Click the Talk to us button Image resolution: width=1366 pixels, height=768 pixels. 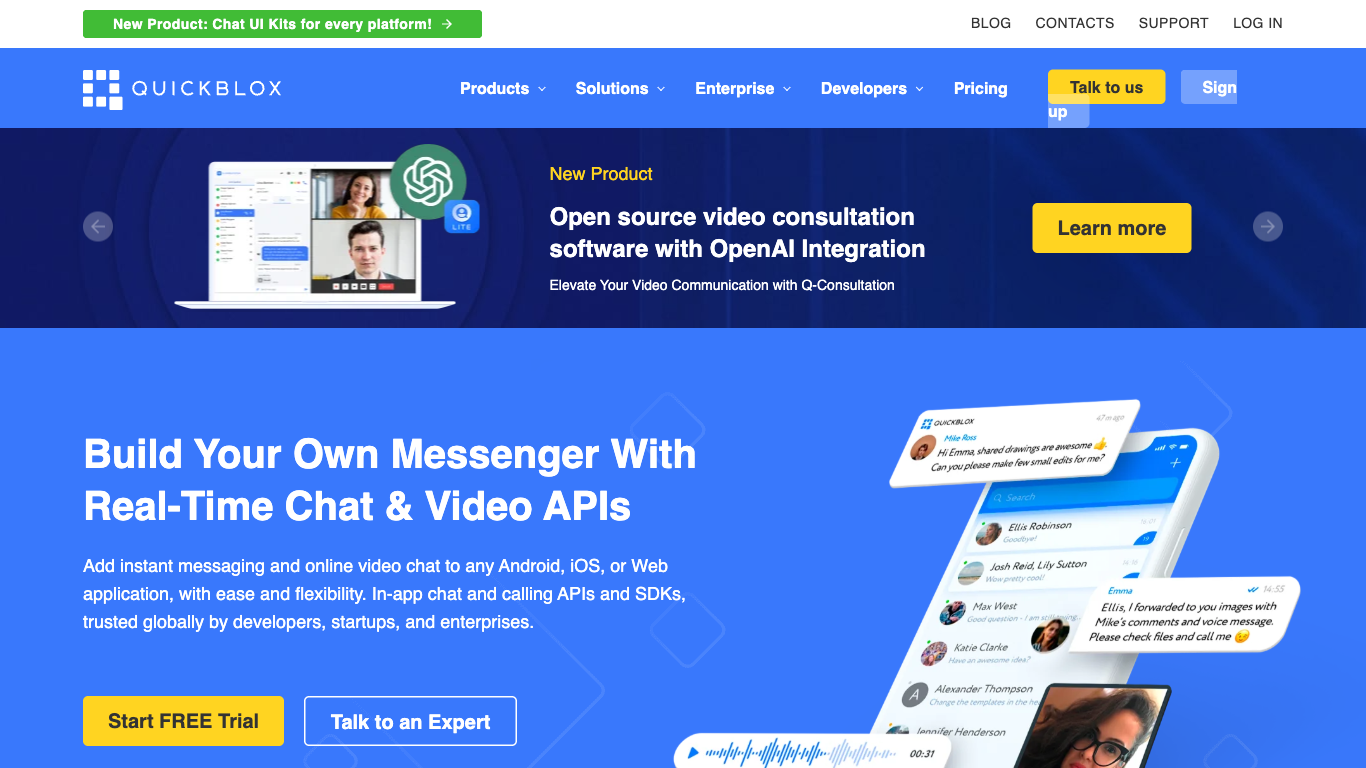click(1106, 87)
